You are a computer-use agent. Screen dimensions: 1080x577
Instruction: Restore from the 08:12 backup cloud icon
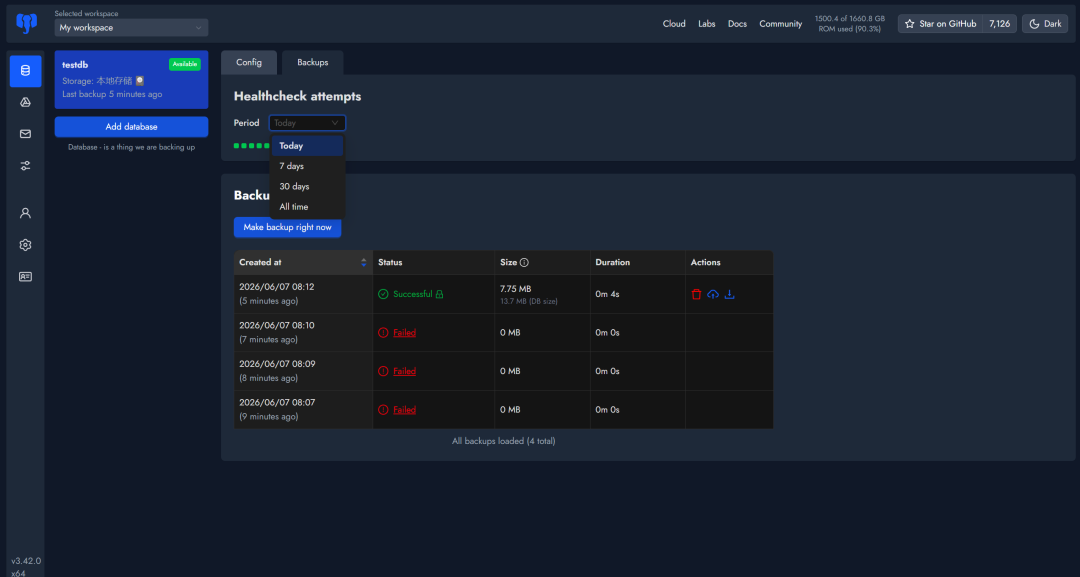coord(713,295)
